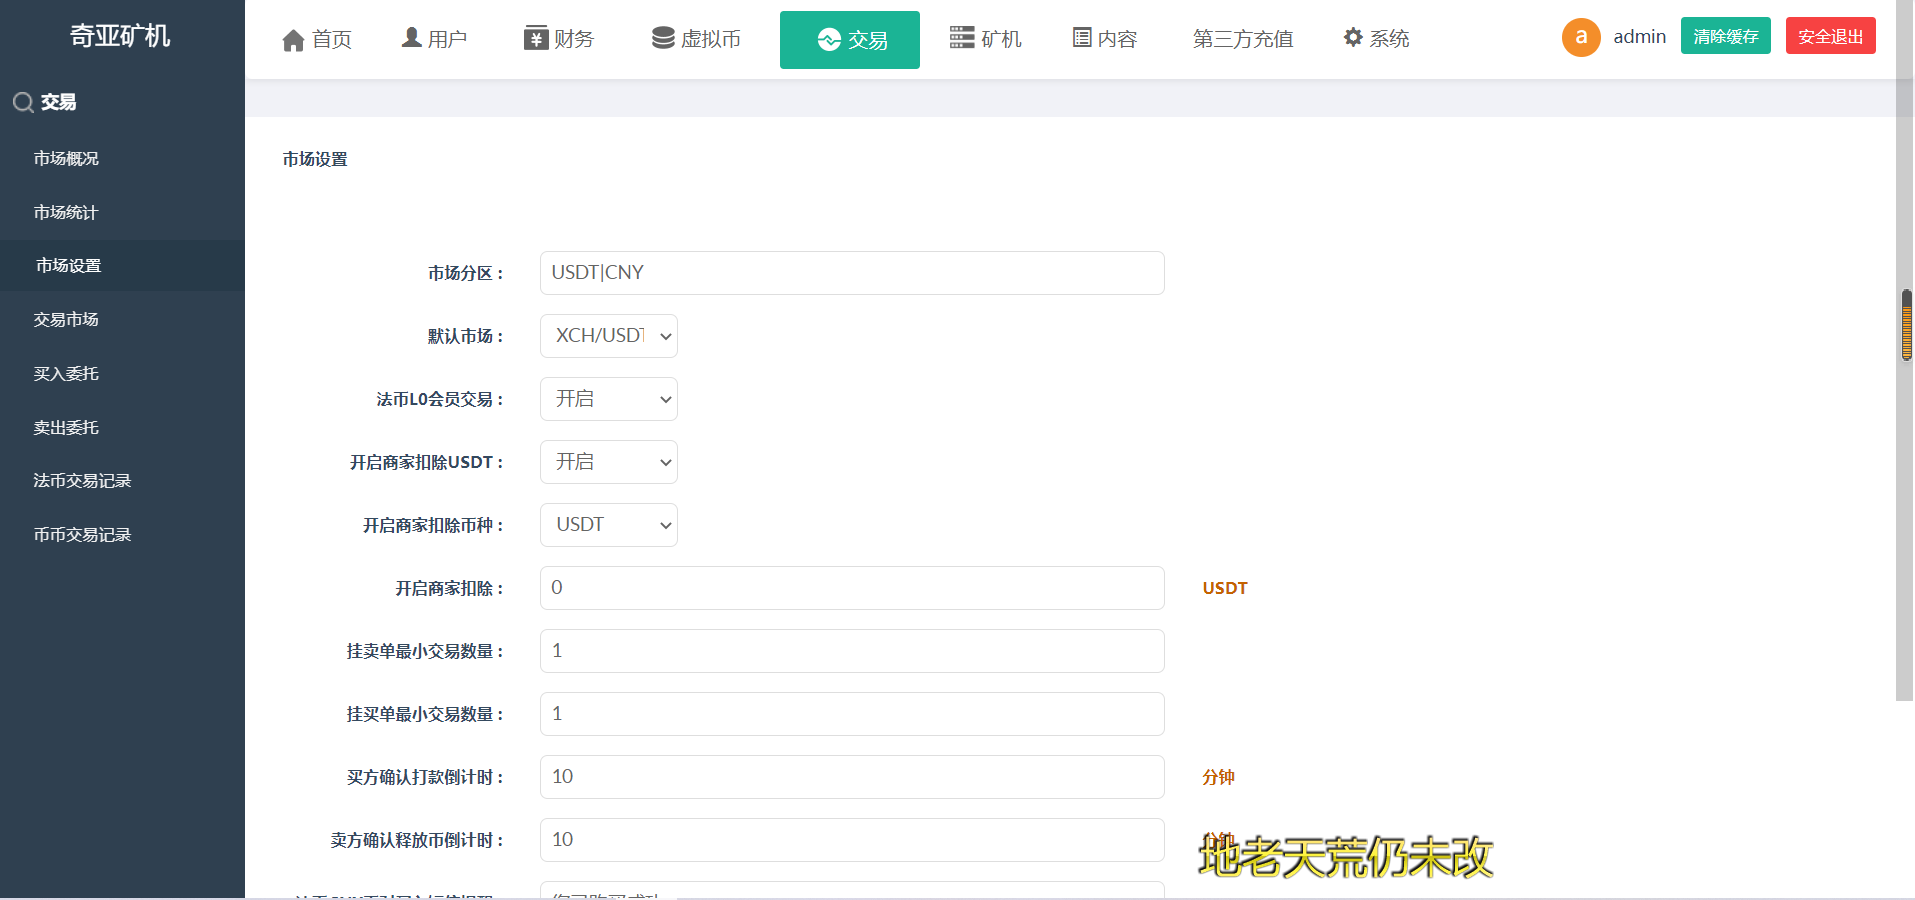Screen dimensions: 1915x900
Task: Expand the 开启商家扣除币种 dropdown
Action: [x=608, y=525]
